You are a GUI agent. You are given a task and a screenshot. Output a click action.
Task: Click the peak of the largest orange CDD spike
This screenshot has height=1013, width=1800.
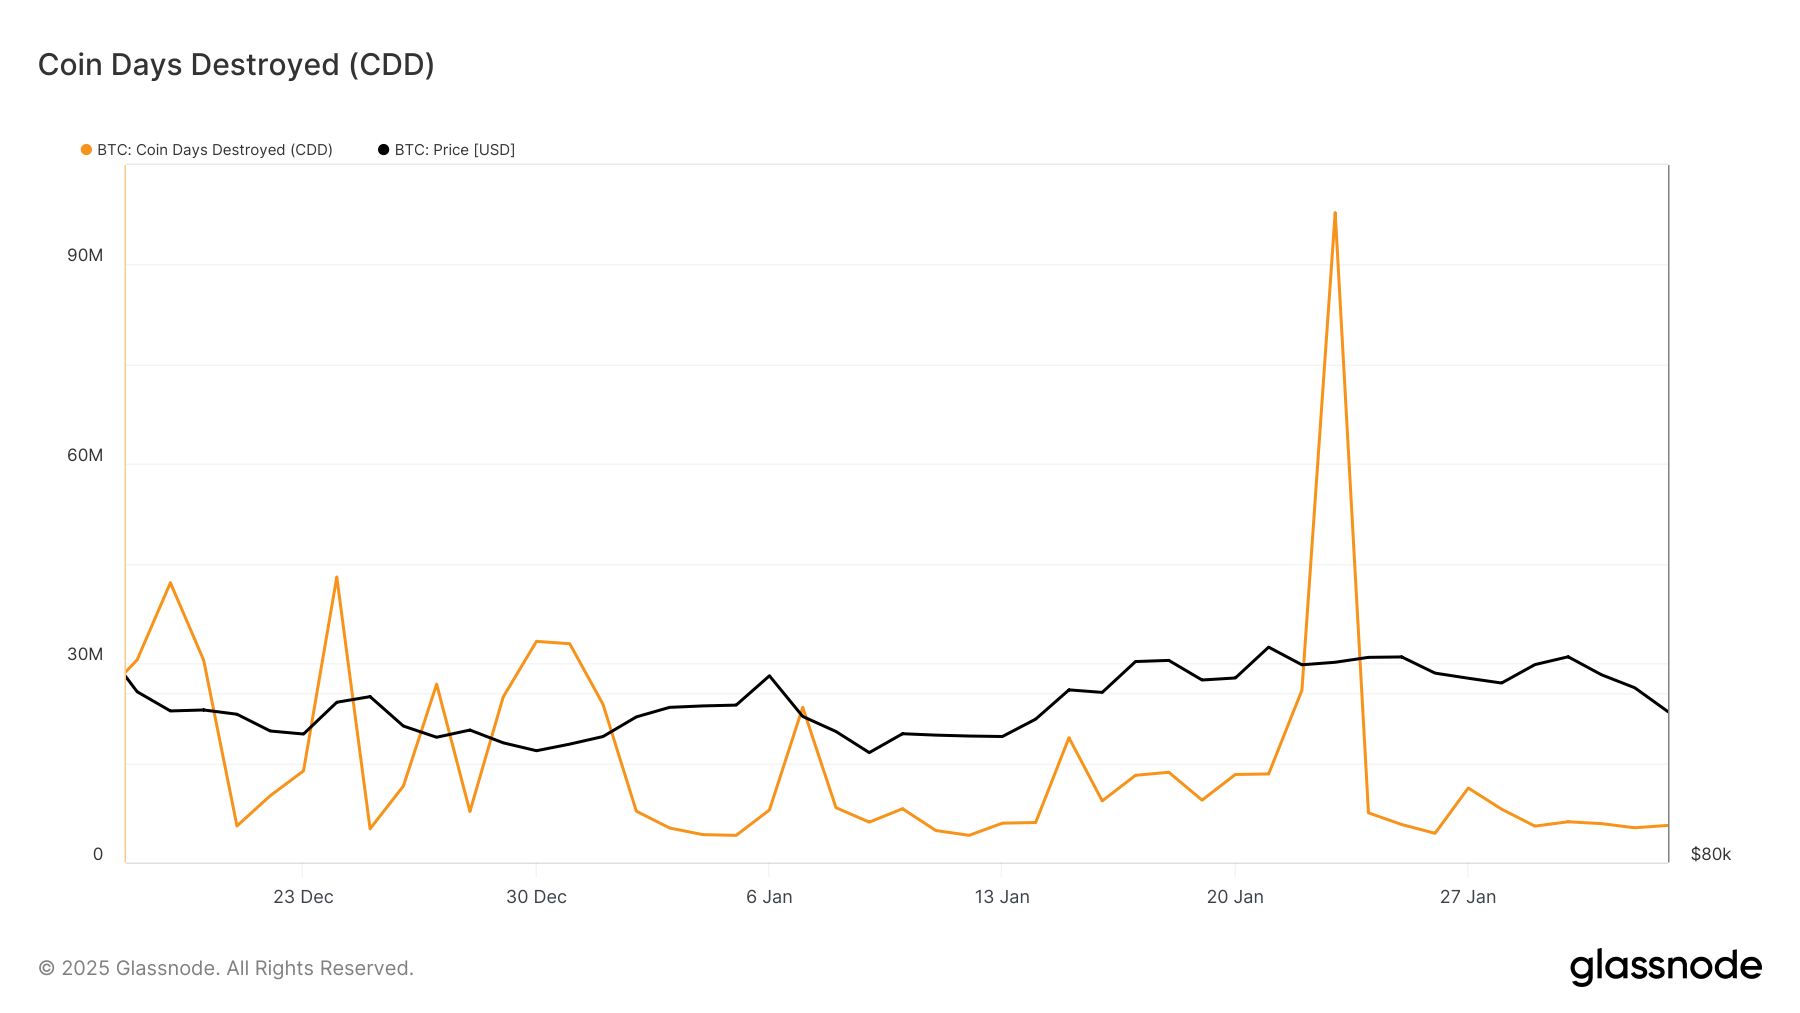(1335, 213)
